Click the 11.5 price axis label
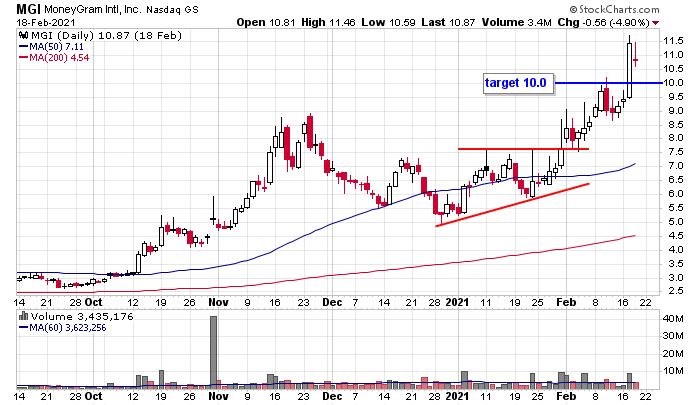The width and height of the screenshot is (700, 405). pos(673,41)
